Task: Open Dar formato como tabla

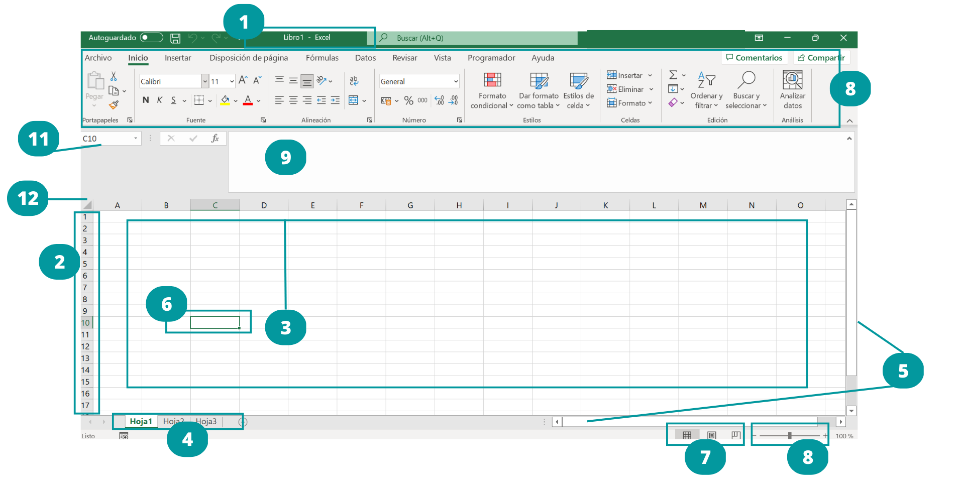Action: [539, 81]
